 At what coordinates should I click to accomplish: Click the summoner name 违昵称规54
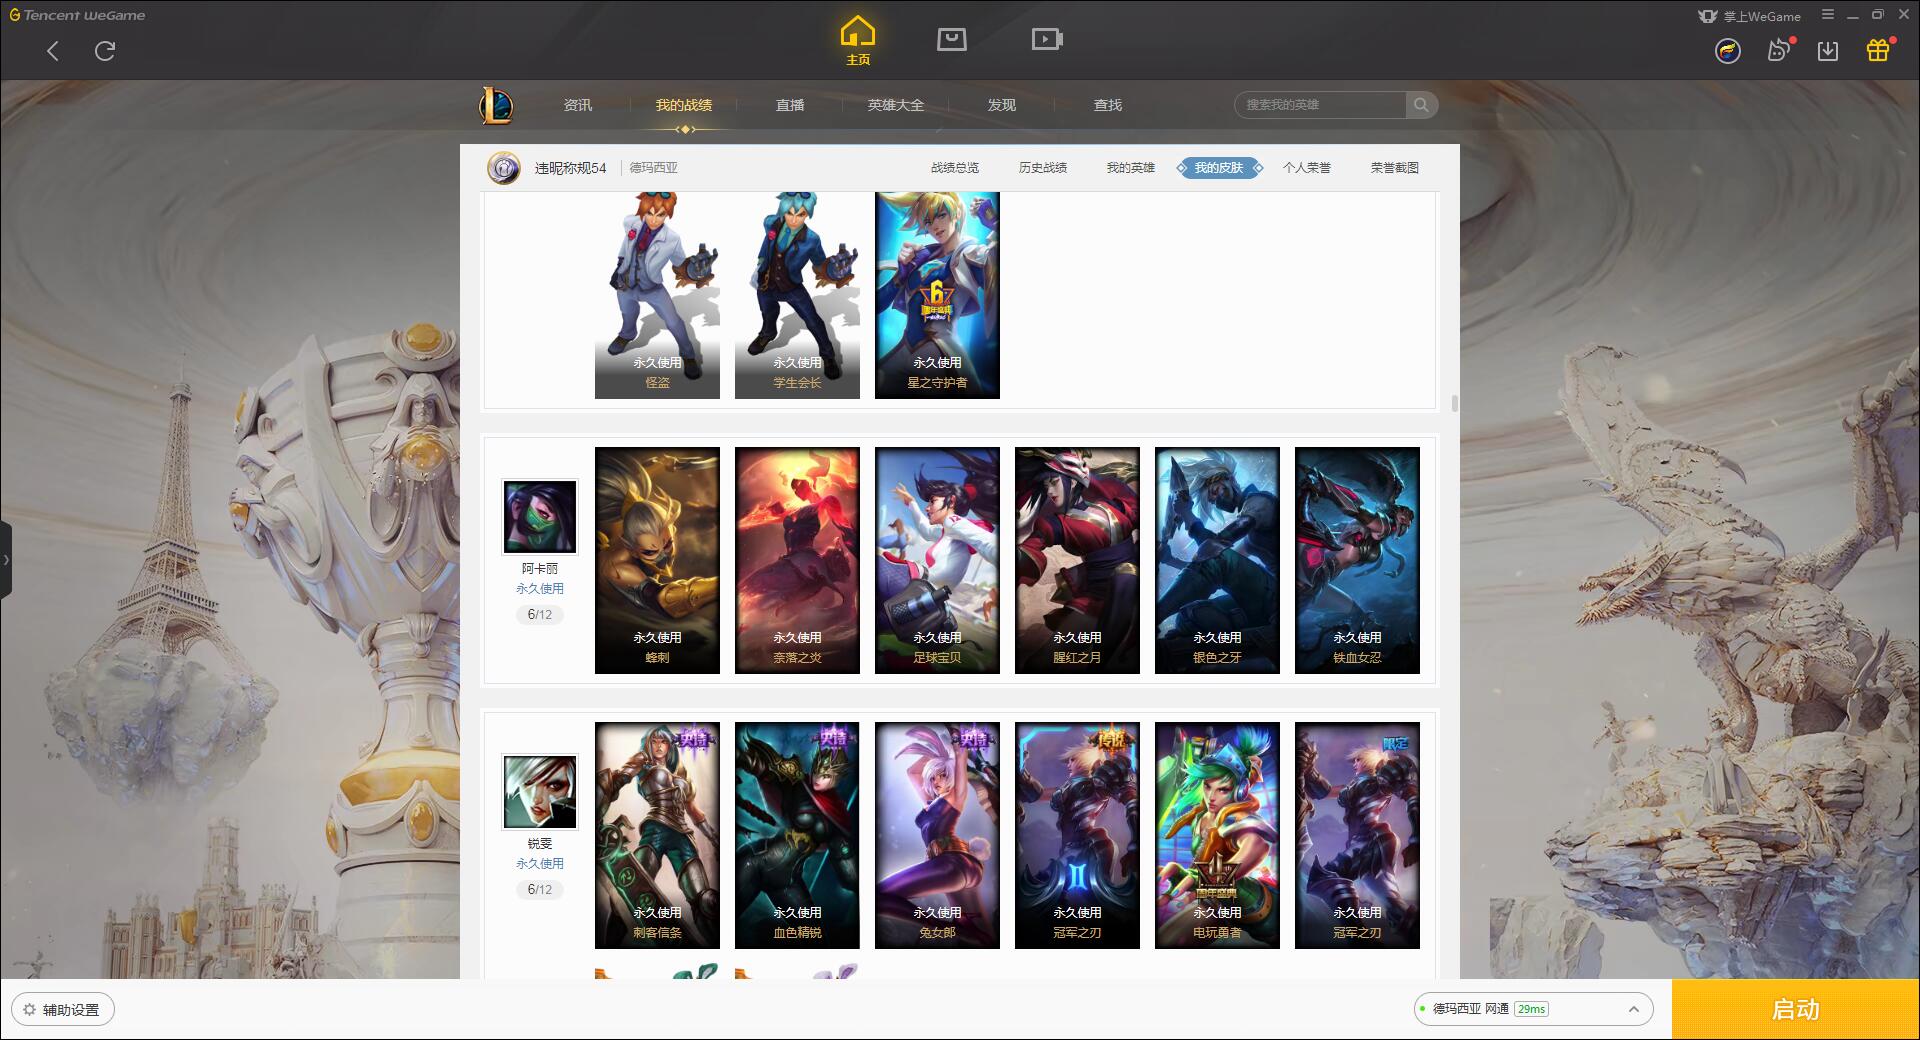(570, 168)
